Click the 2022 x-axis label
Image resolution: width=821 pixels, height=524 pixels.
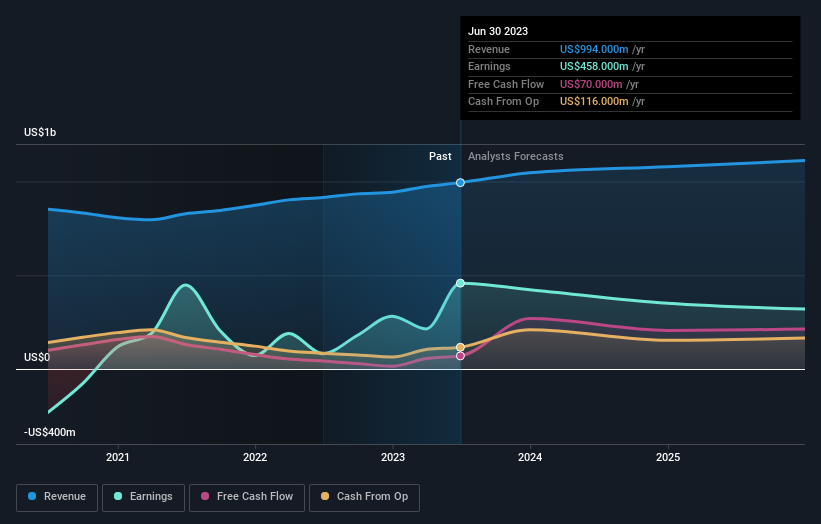[x=255, y=458]
